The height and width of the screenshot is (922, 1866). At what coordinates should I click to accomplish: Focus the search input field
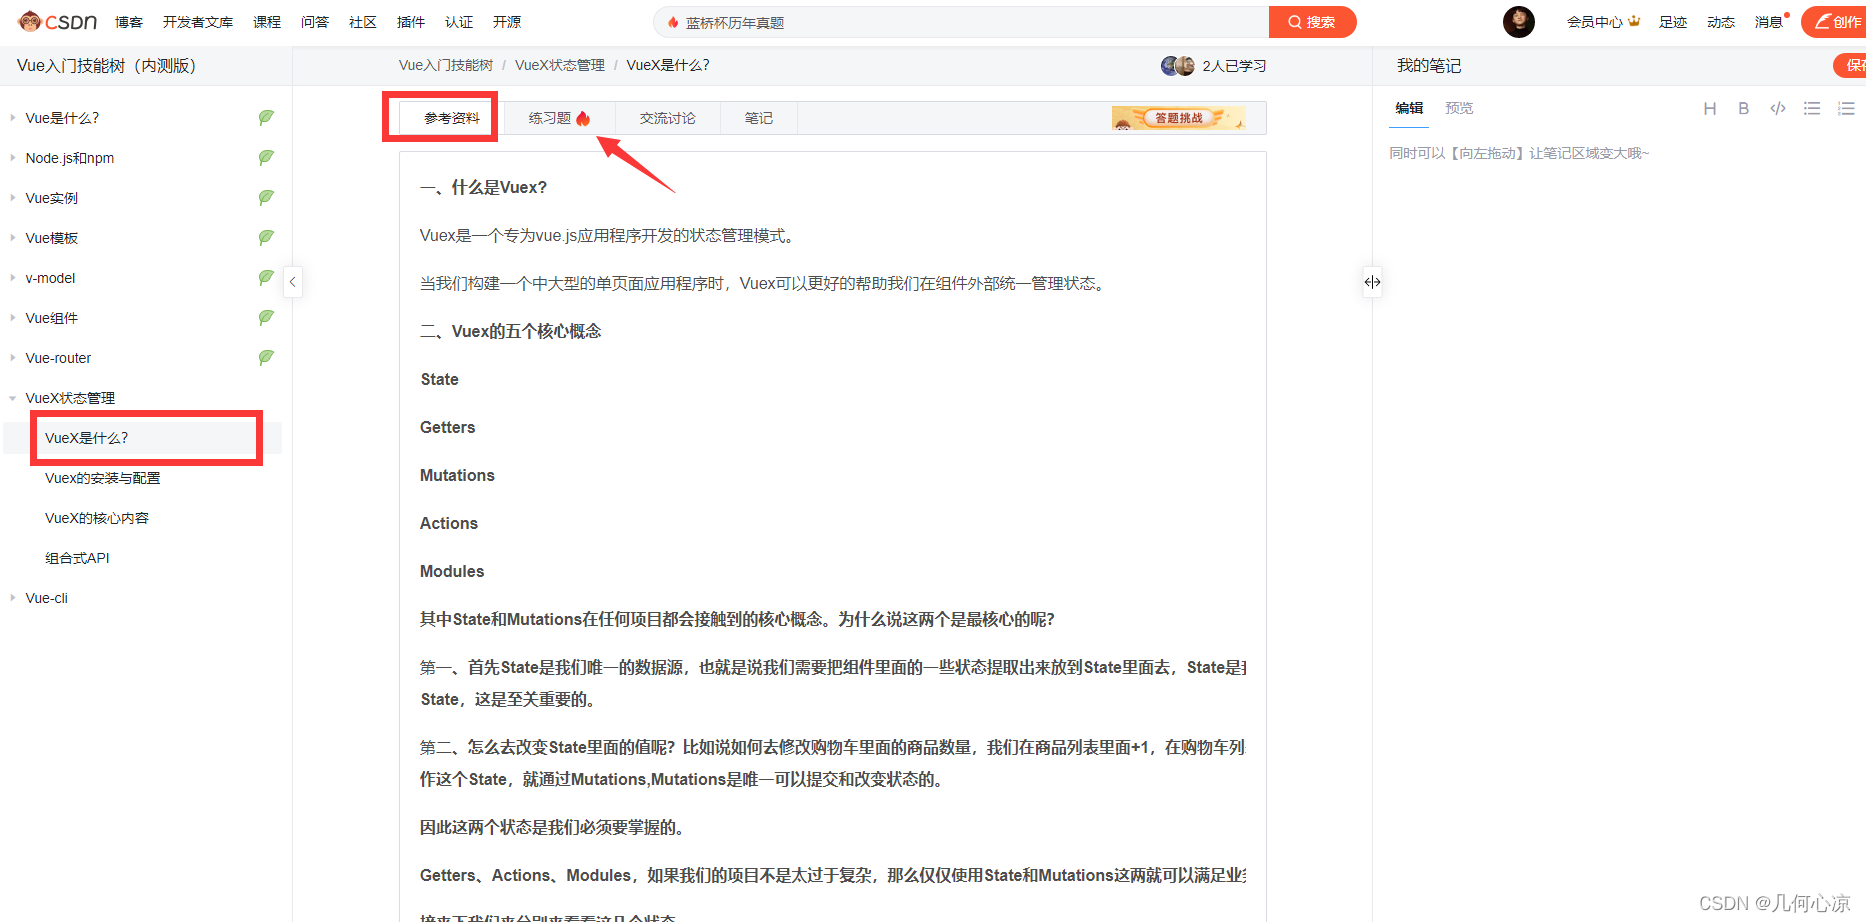coord(961,22)
